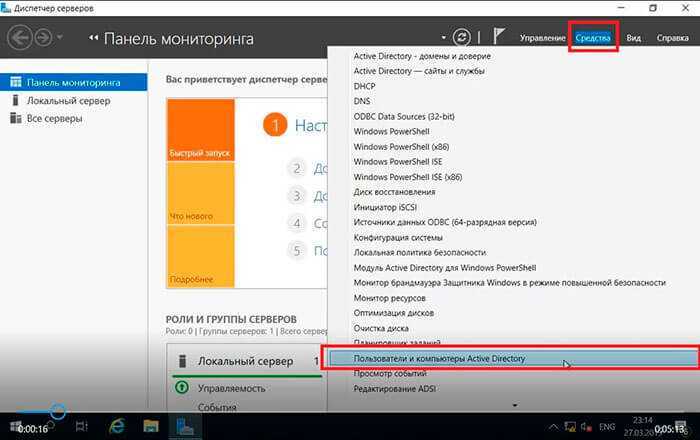The width and height of the screenshot is (700, 440).
Task: Open Internet Explorer from taskbar
Action: click(117, 427)
